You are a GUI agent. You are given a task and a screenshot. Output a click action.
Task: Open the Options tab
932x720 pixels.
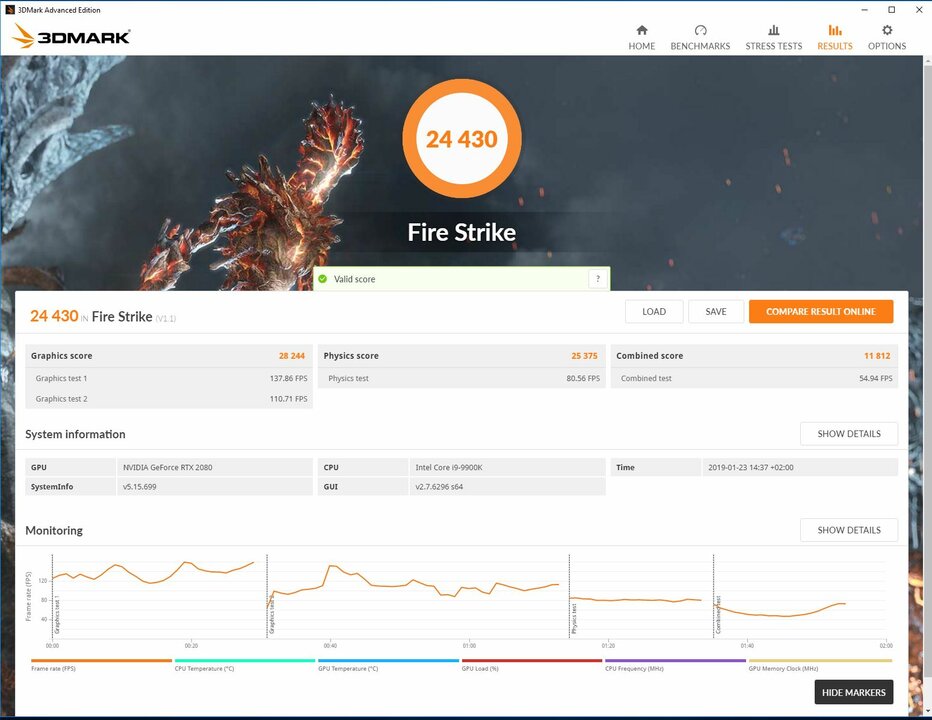click(x=887, y=37)
